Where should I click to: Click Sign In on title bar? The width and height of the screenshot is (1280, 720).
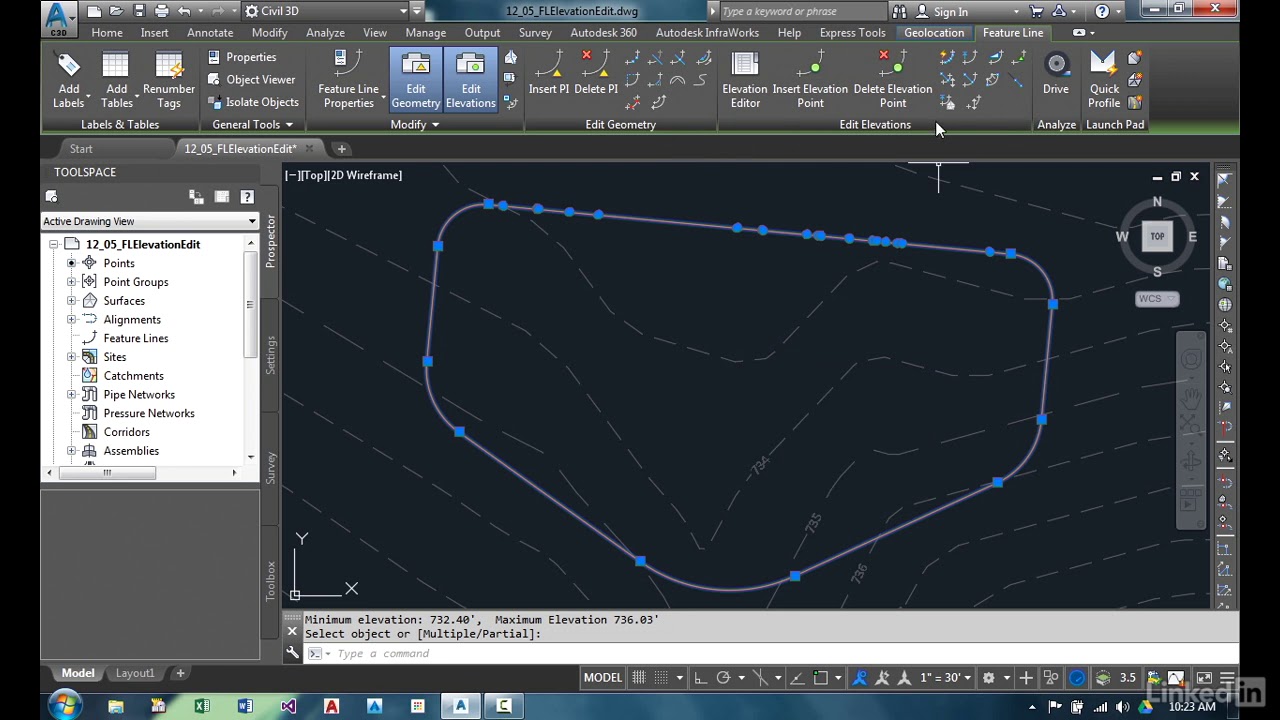950,11
